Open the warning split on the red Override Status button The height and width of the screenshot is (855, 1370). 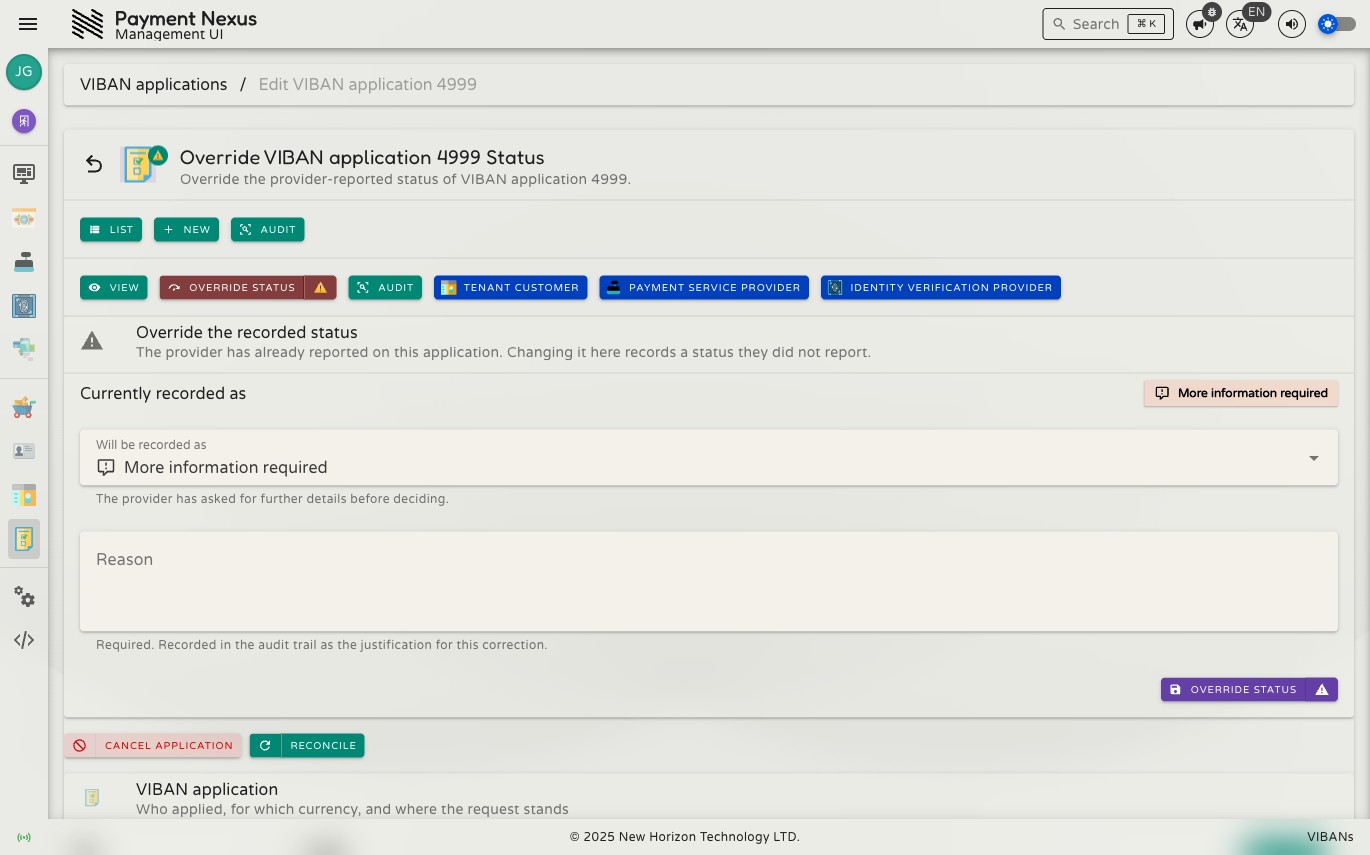click(x=321, y=288)
